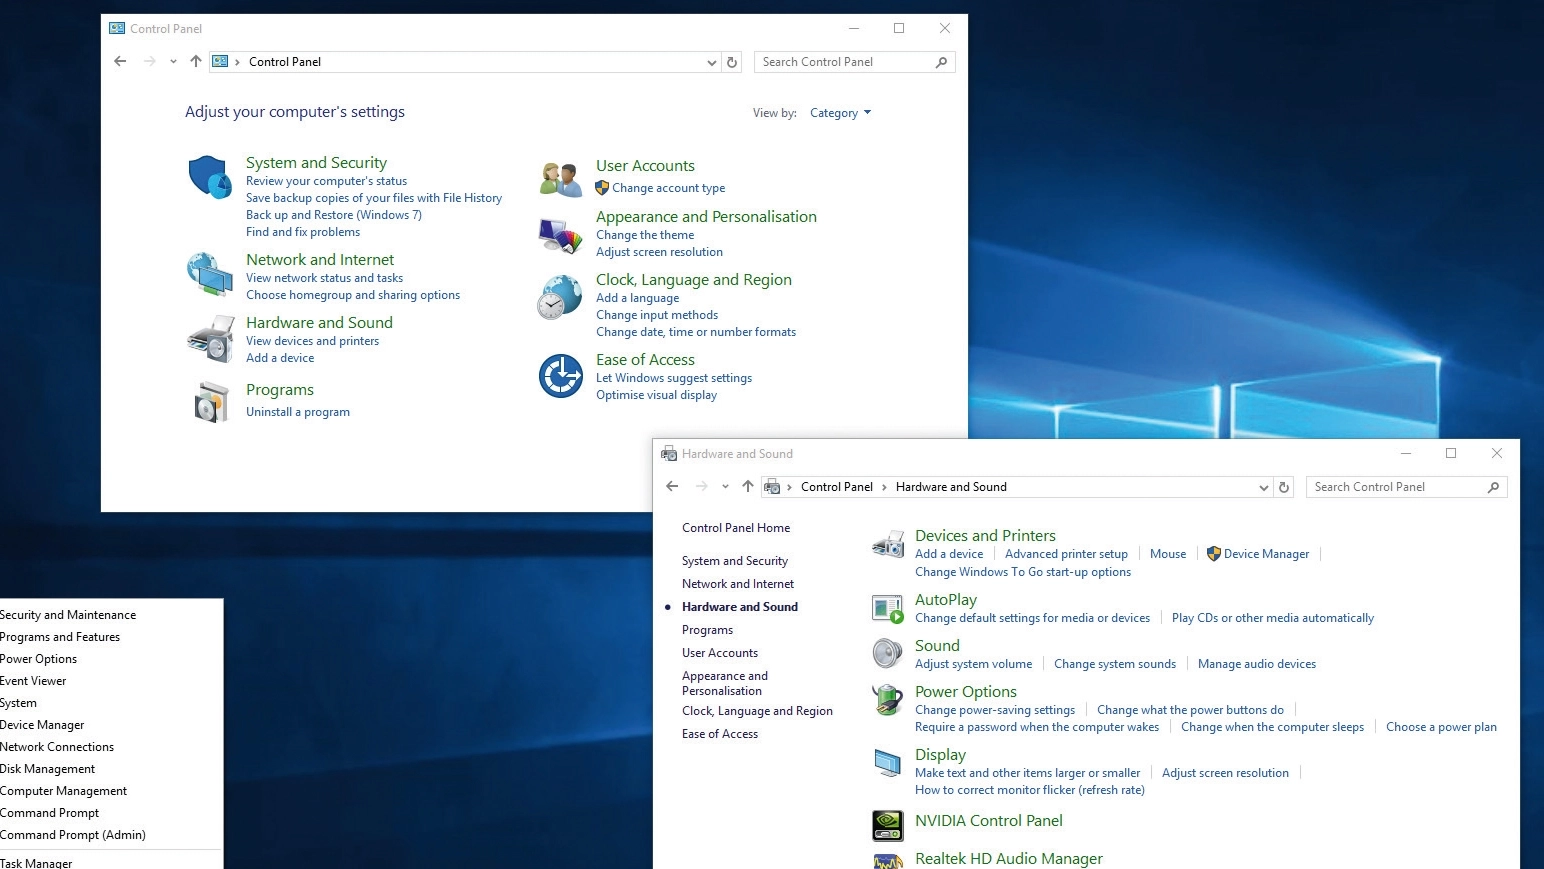
Task: Click the Sound speaker icon
Action: (888, 653)
